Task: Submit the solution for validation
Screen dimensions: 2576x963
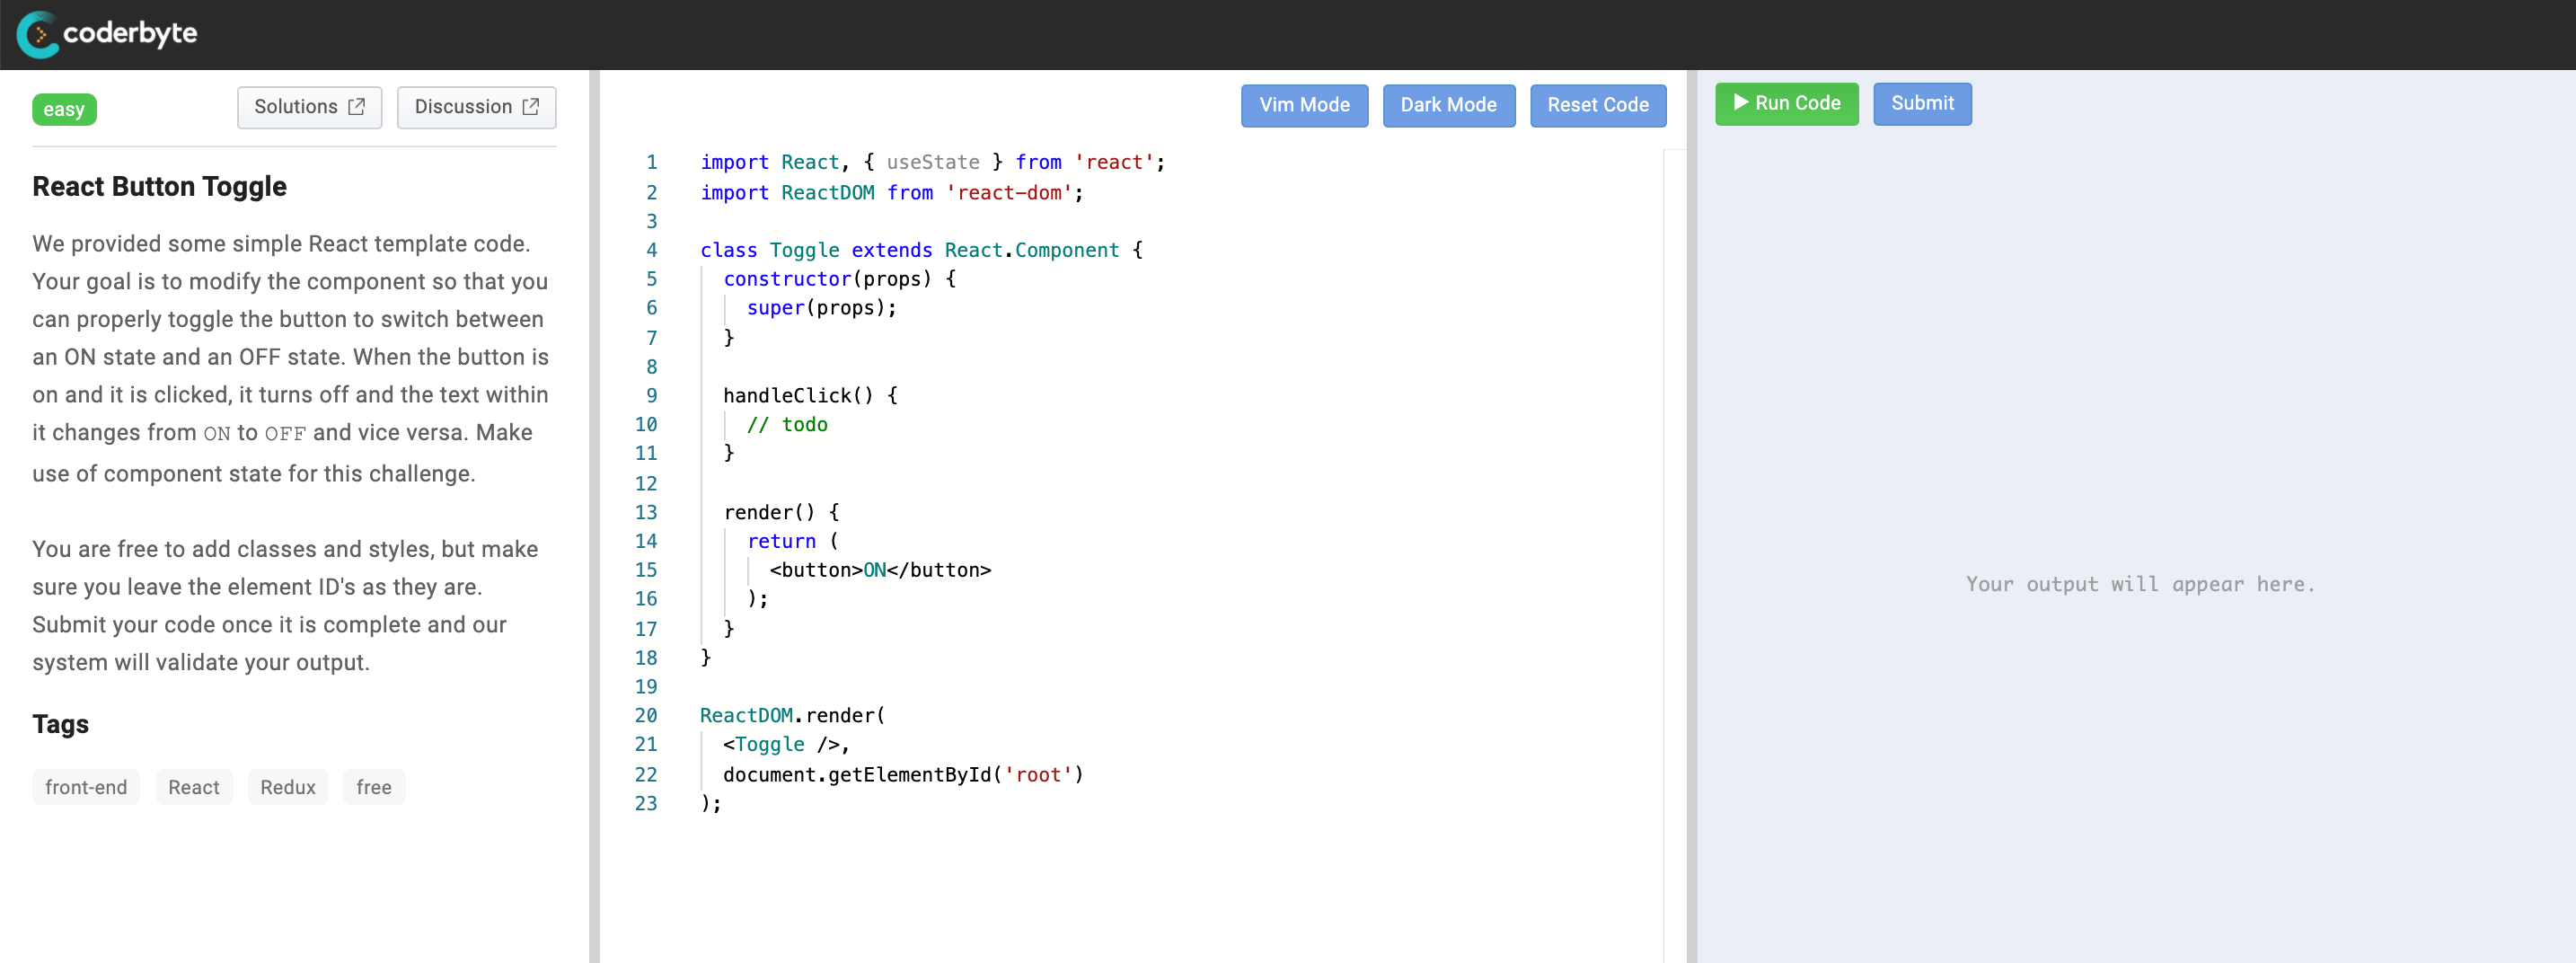Action: point(1922,103)
